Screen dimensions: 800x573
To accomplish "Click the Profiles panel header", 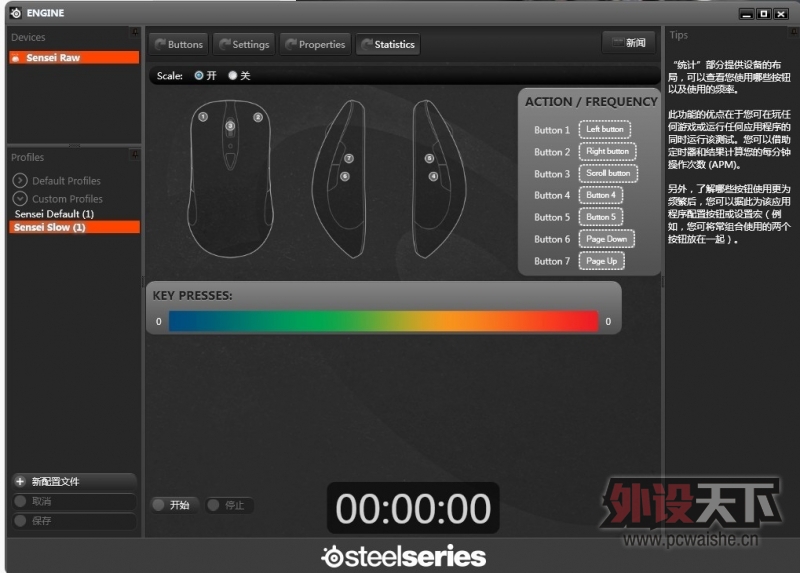I will click(28, 157).
